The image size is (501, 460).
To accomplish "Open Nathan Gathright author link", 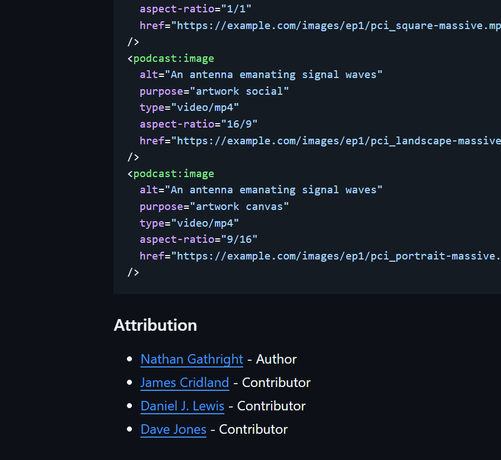I will pos(192,359).
